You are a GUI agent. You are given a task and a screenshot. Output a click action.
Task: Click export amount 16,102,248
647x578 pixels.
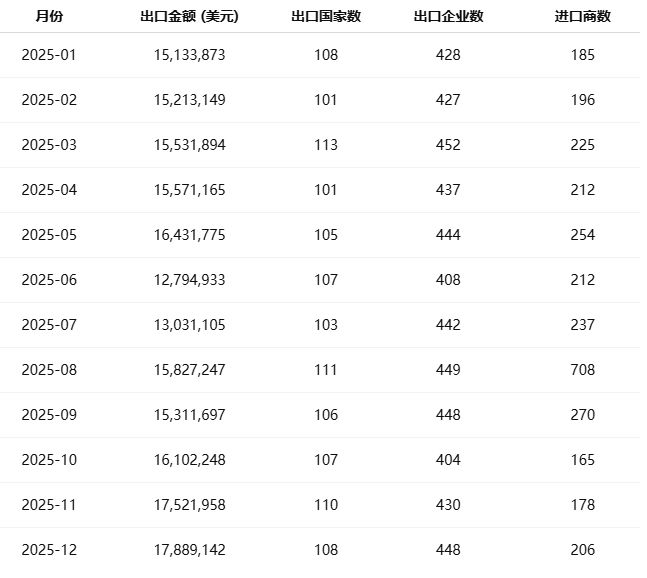click(x=190, y=460)
